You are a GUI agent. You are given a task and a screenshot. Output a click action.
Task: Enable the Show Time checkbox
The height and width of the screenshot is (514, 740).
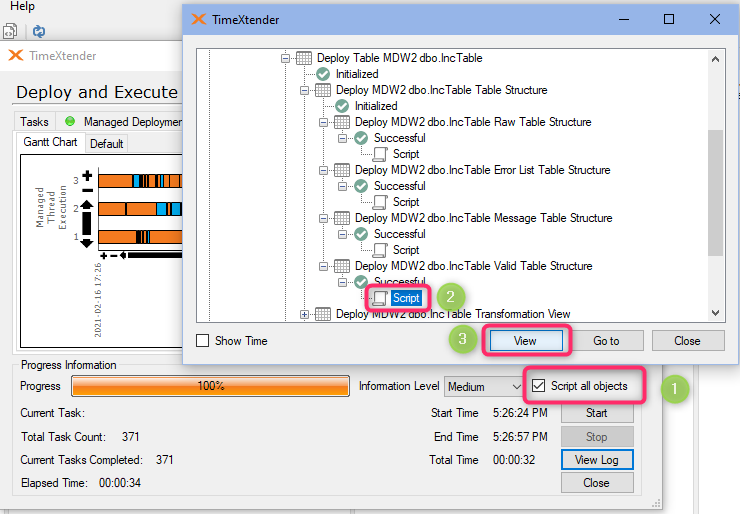point(202,340)
